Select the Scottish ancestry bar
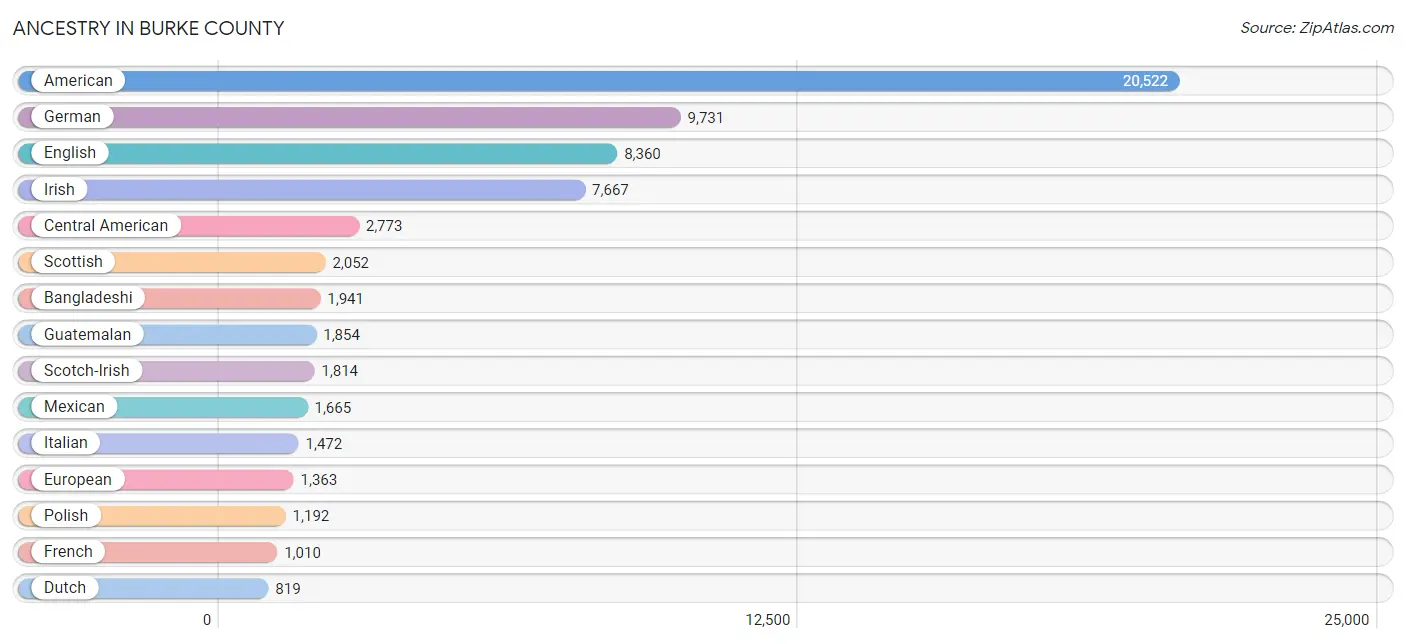The width and height of the screenshot is (1406, 644). point(172,262)
